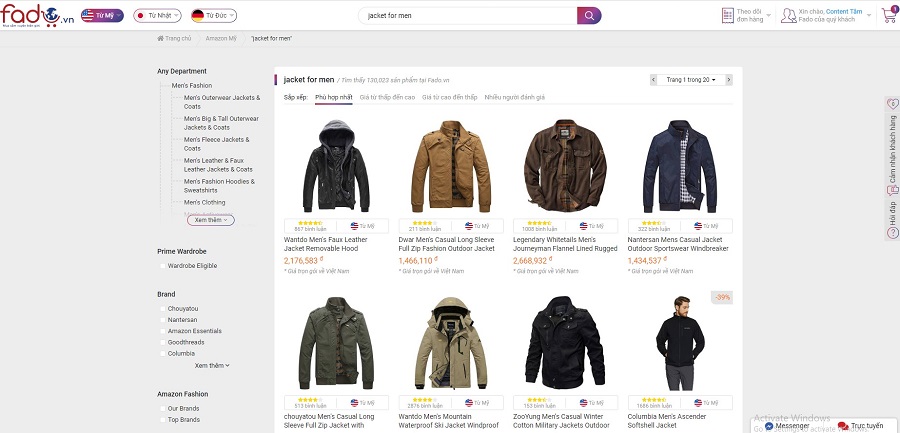The width and height of the screenshot is (900, 433).
Task: Select the Từ Nhật Japan store
Action: 157,16
